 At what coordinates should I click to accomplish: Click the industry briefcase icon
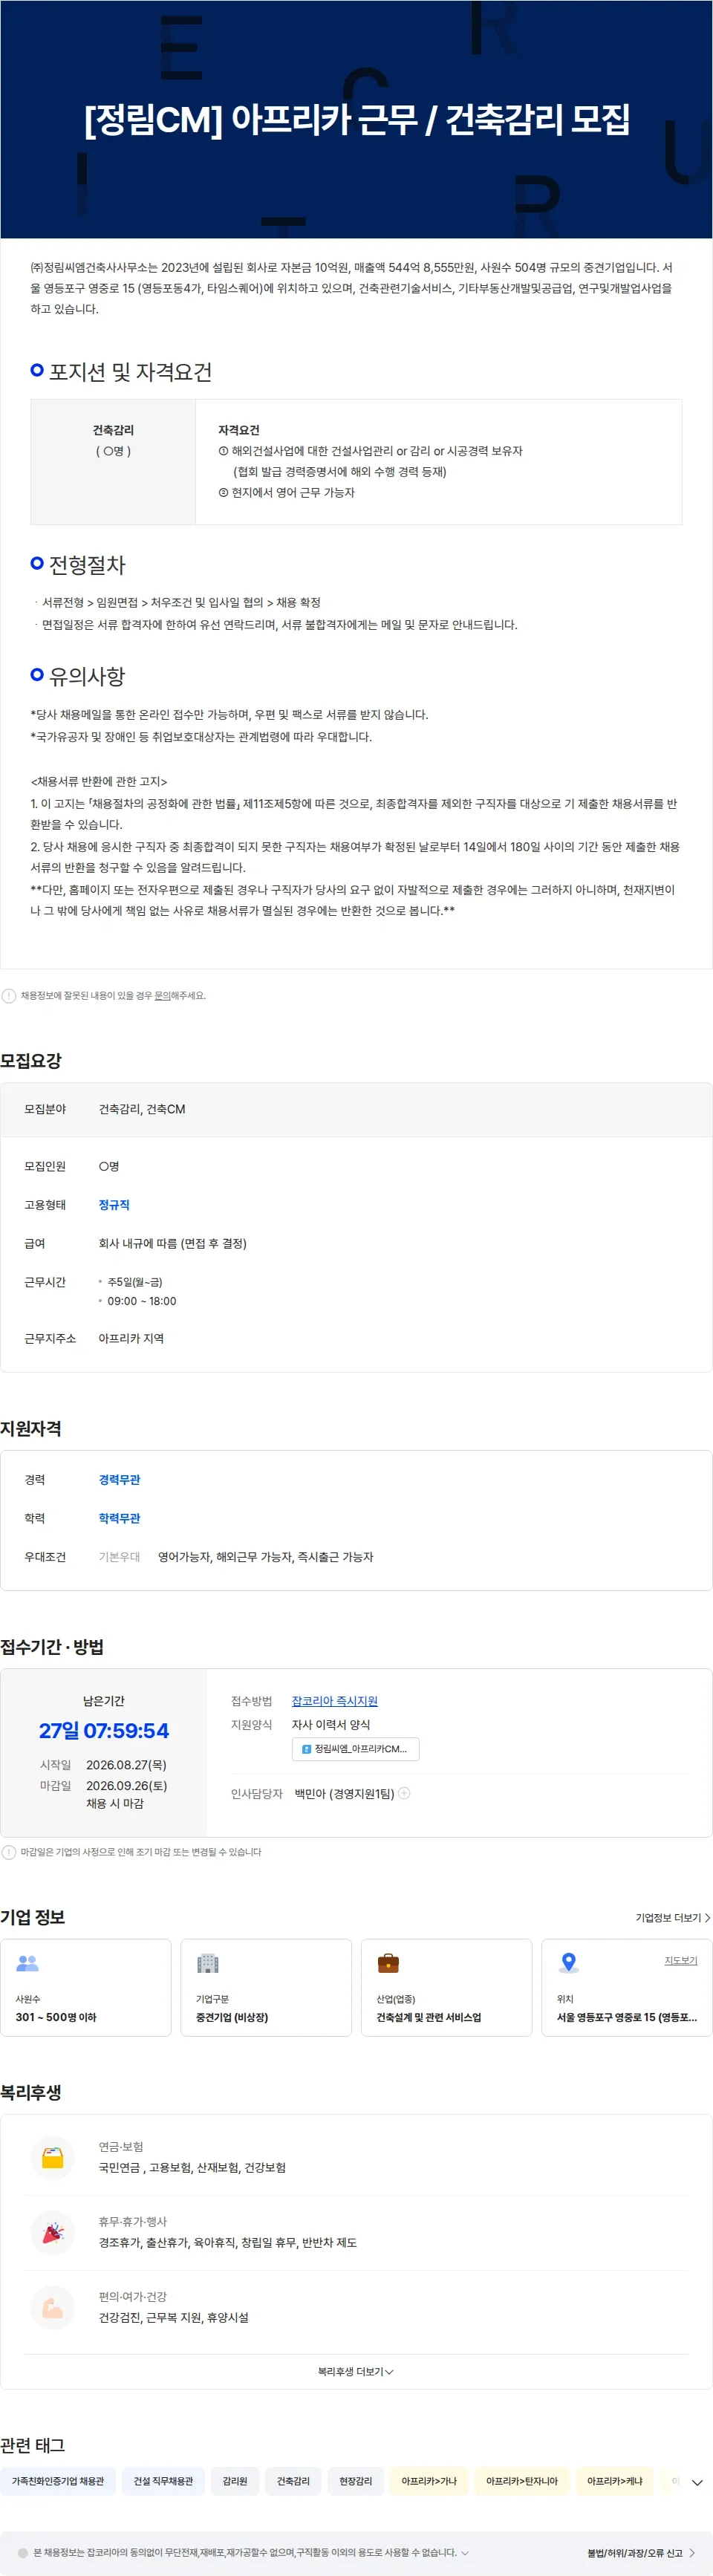tap(388, 1963)
